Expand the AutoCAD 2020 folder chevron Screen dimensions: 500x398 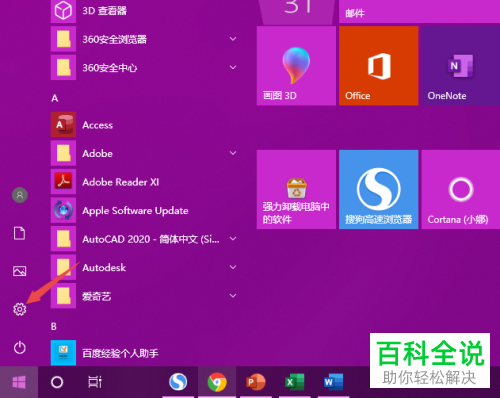point(233,239)
